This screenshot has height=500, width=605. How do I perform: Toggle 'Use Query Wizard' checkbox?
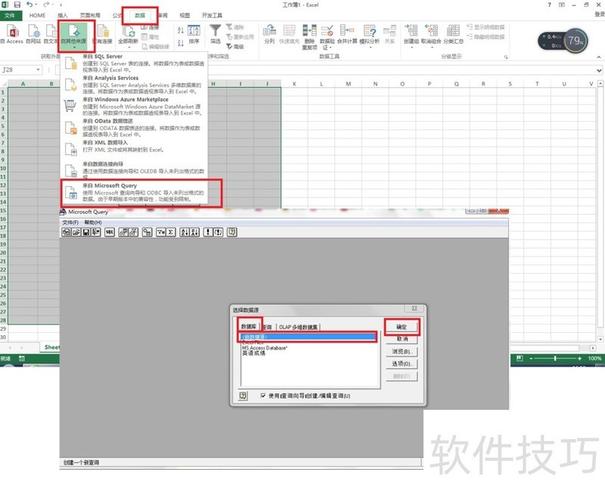263,395
